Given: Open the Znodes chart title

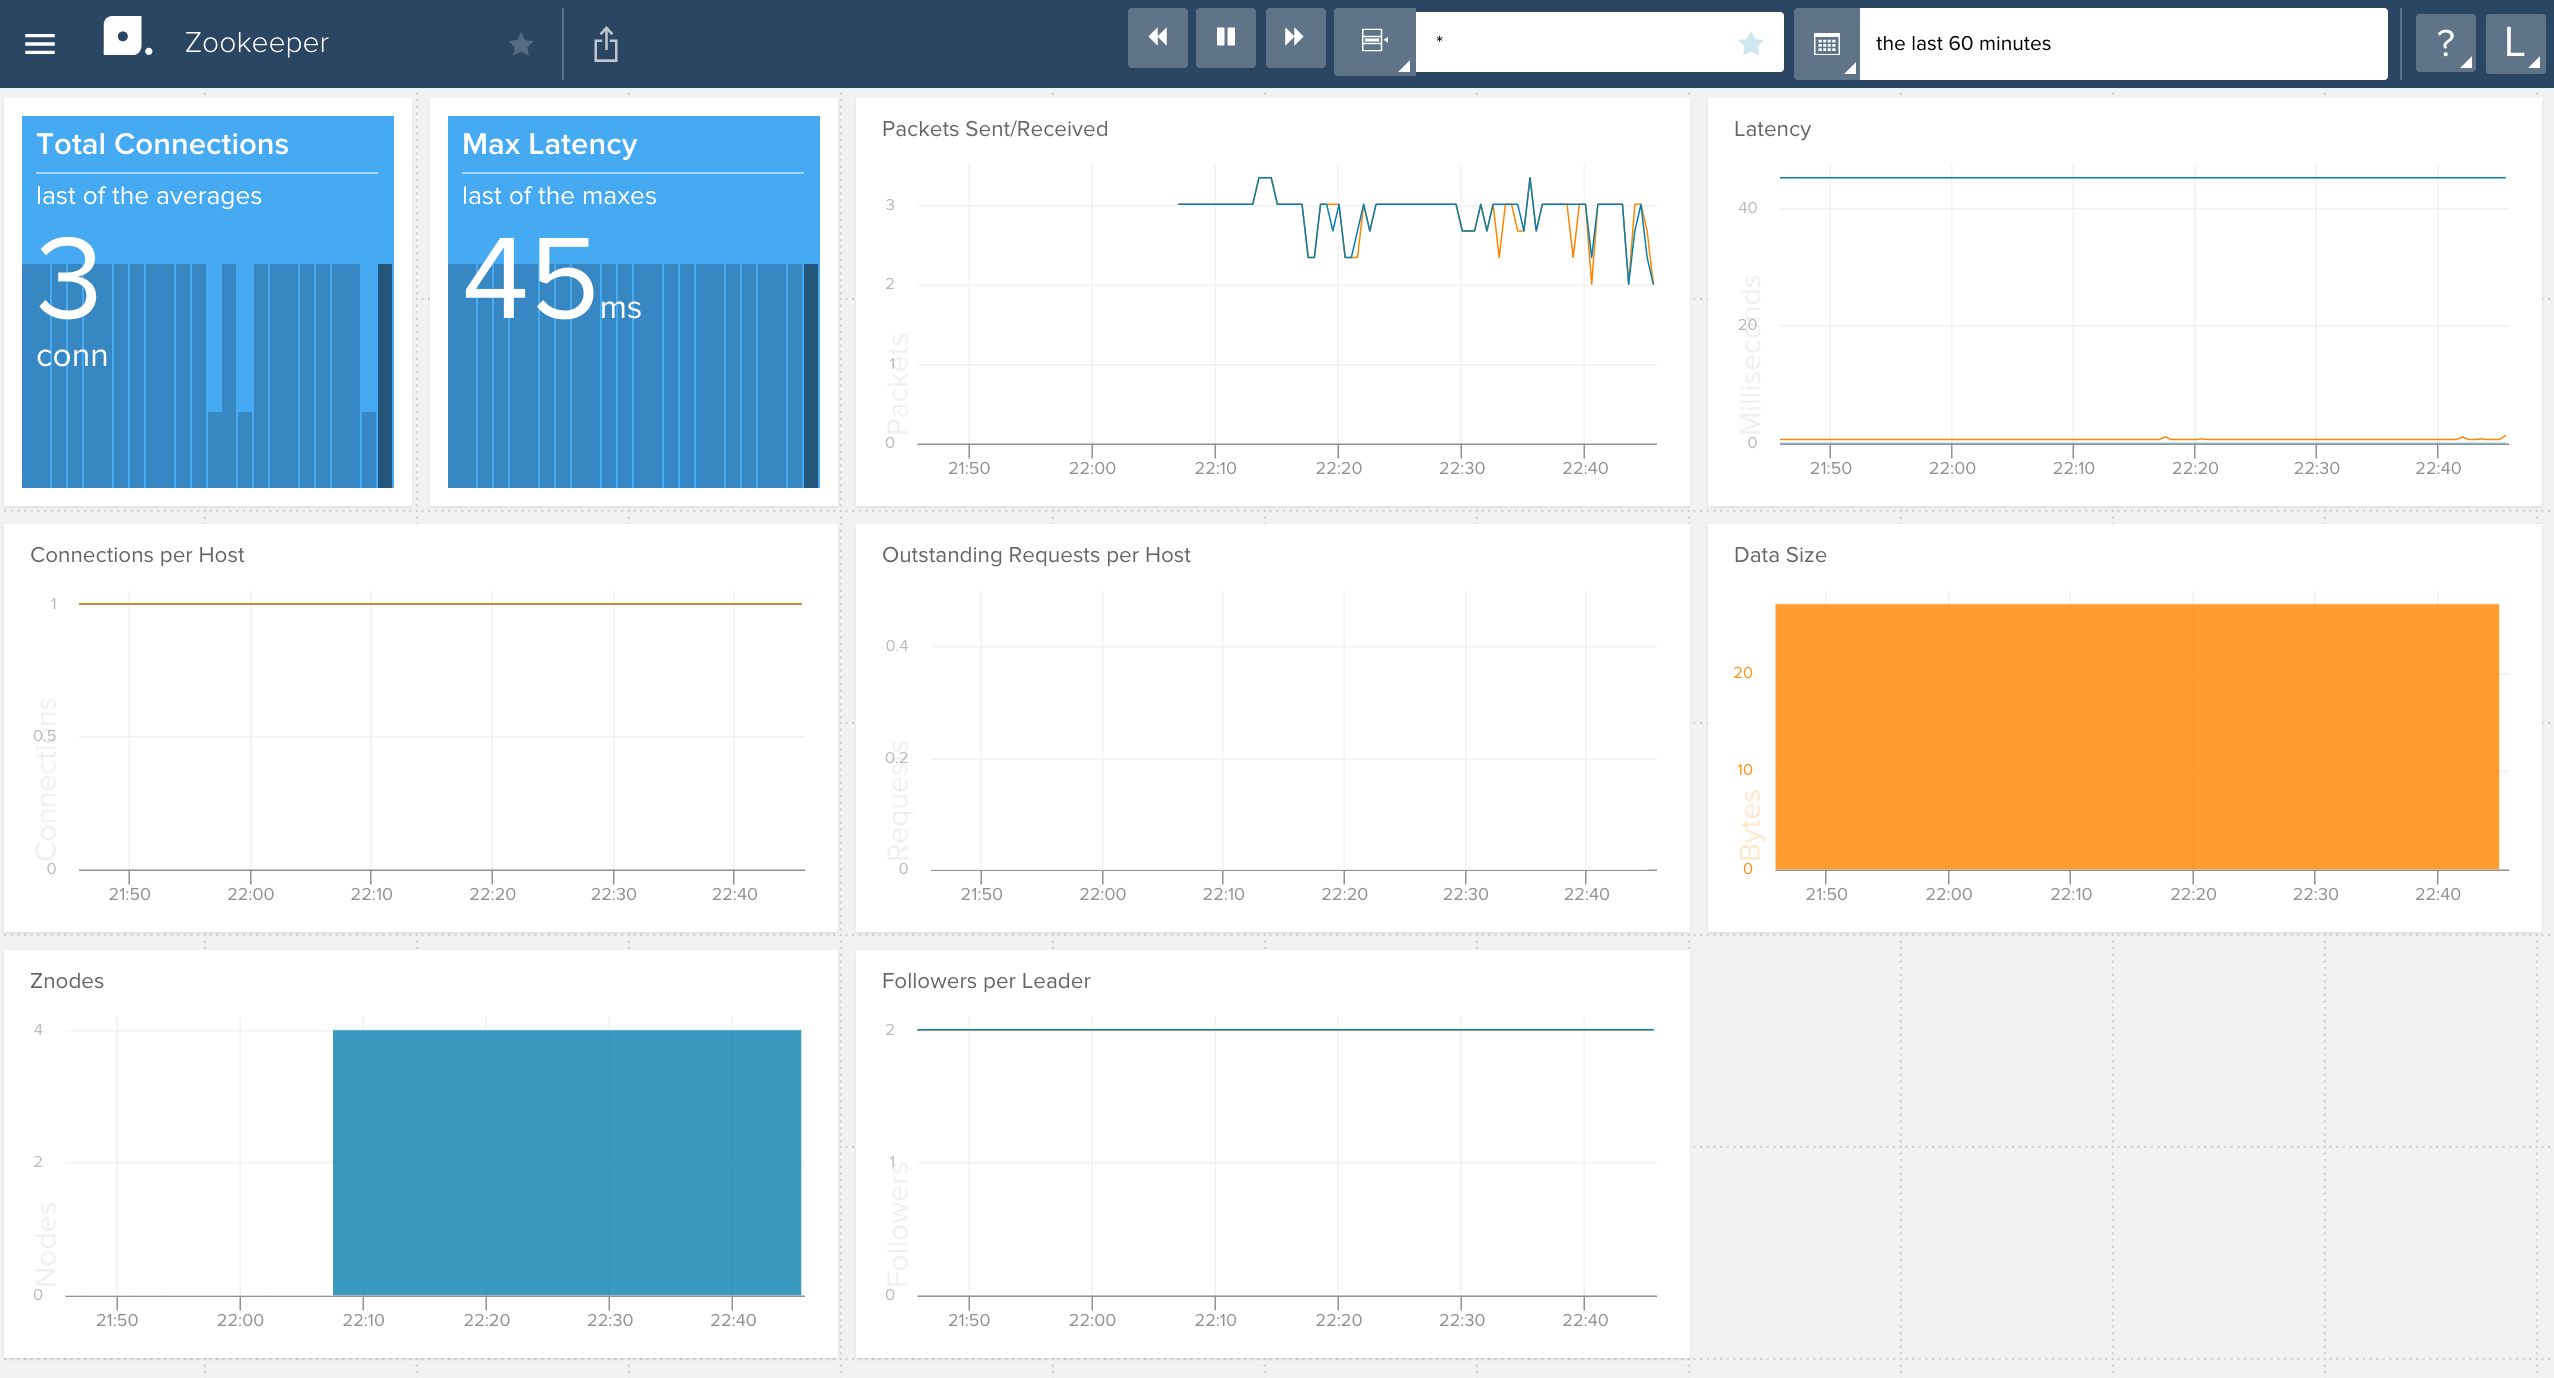Looking at the screenshot, I should 67,981.
